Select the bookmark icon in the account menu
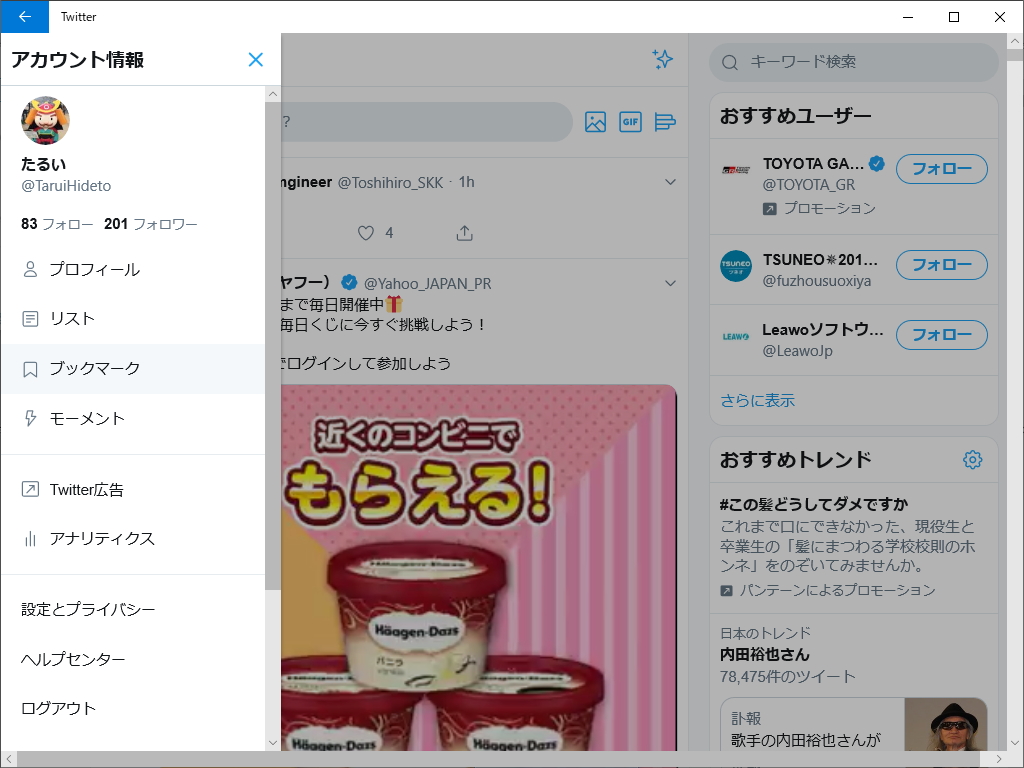This screenshot has width=1024, height=768. click(x=29, y=368)
